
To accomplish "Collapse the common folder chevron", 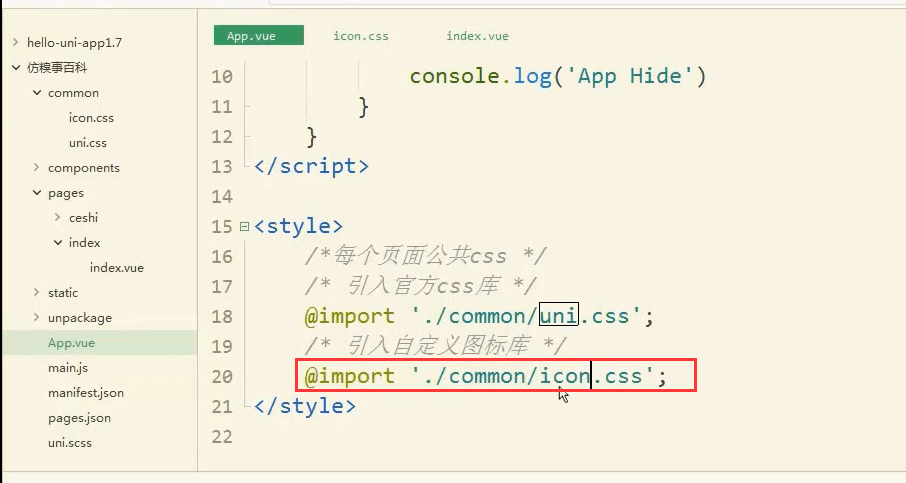I will (x=37, y=92).
